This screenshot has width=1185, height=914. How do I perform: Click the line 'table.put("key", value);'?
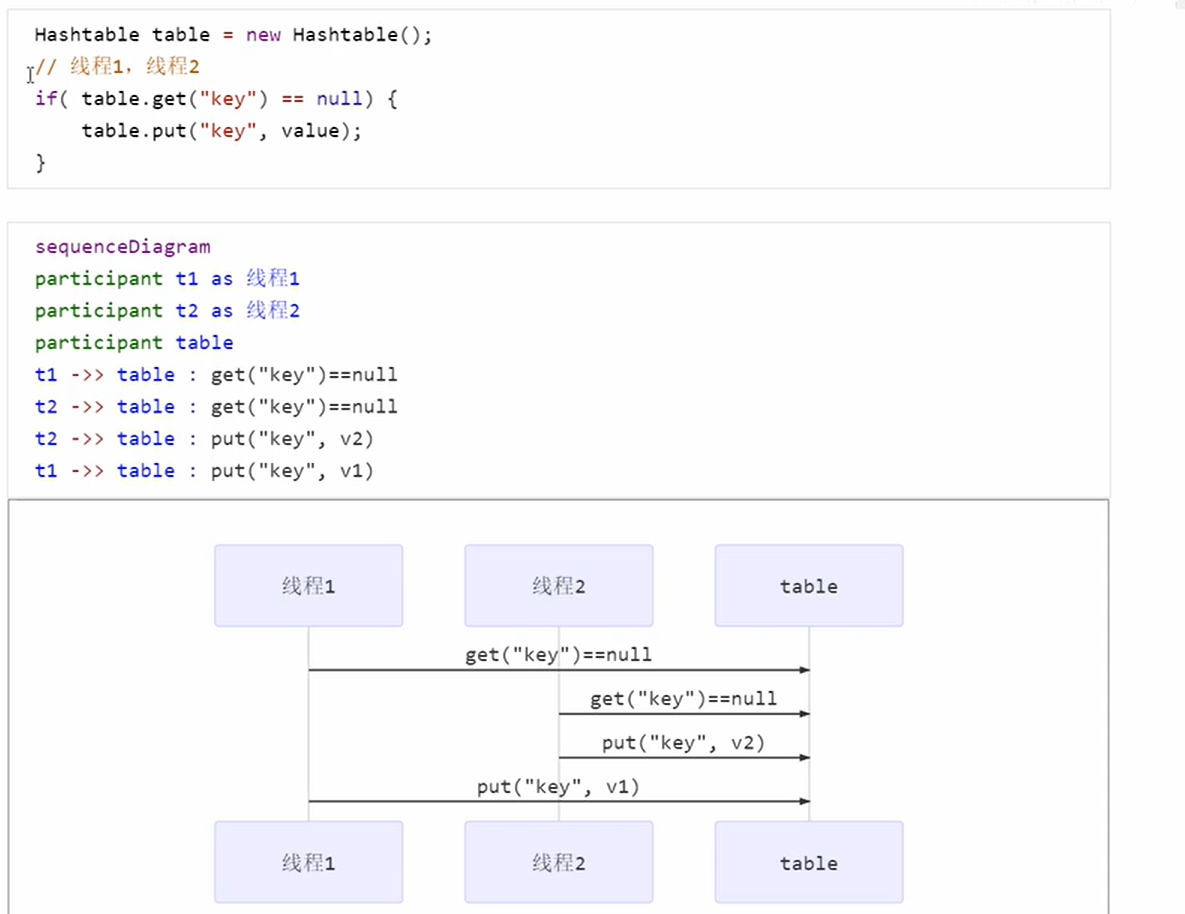click(221, 131)
